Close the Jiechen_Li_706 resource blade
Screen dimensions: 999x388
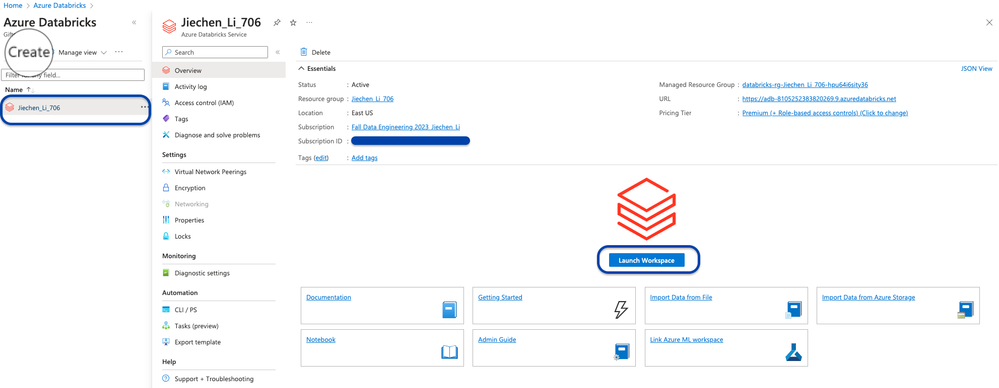pyautogui.click(x=989, y=22)
